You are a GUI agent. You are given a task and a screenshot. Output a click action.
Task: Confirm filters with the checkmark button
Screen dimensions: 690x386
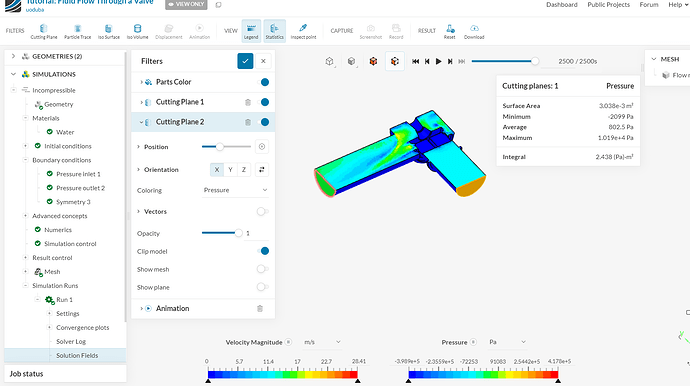245,61
